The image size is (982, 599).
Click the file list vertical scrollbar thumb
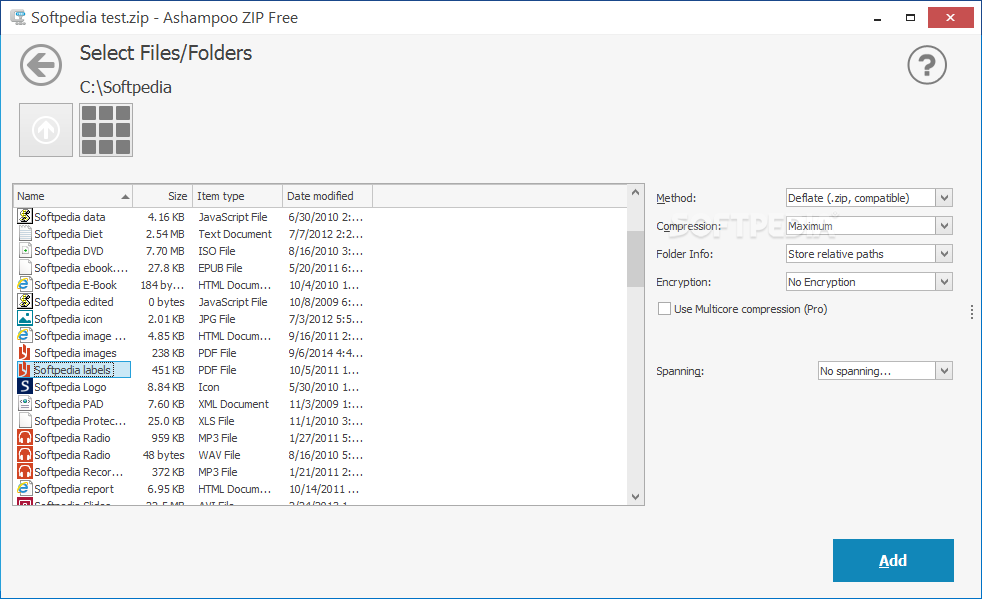pos(636,259)
